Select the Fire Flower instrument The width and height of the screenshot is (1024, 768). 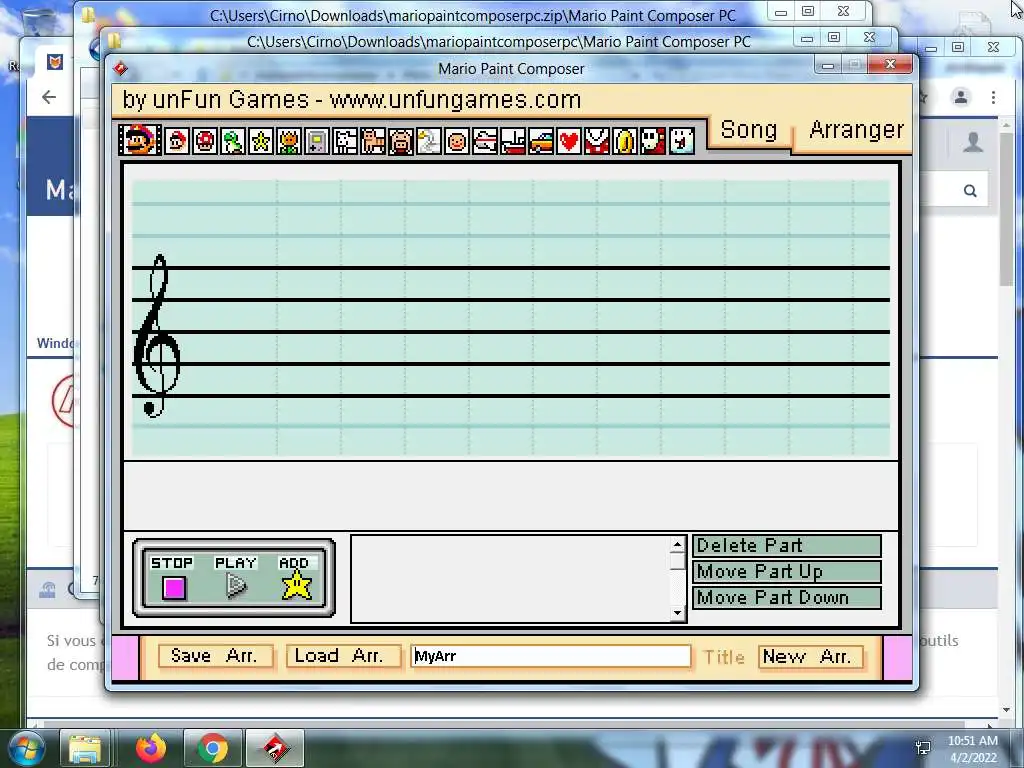289,141
